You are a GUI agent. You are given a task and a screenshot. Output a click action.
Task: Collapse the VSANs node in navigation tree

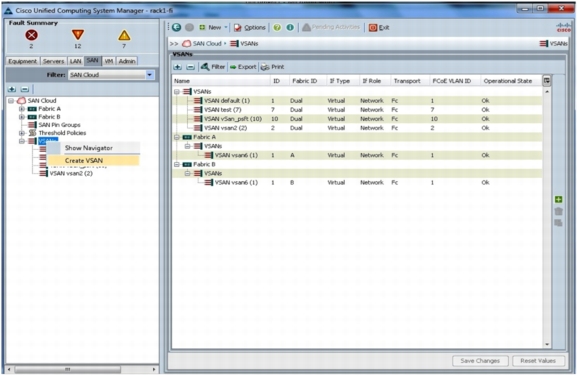pos(22,141)
